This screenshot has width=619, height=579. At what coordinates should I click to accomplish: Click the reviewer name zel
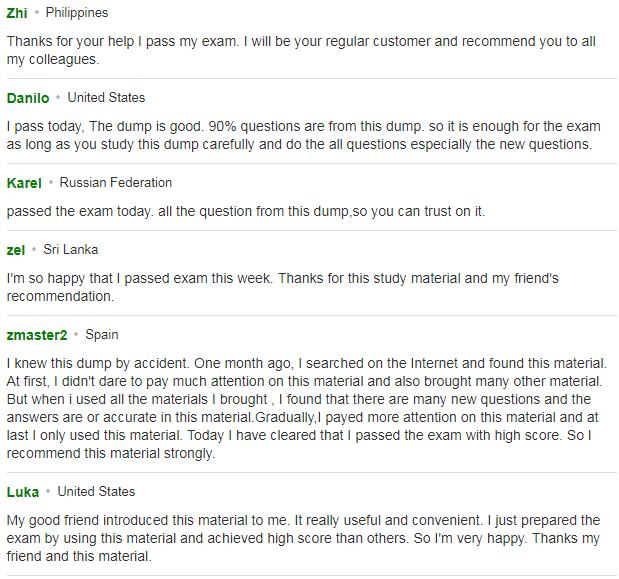[x=16, y=250]
